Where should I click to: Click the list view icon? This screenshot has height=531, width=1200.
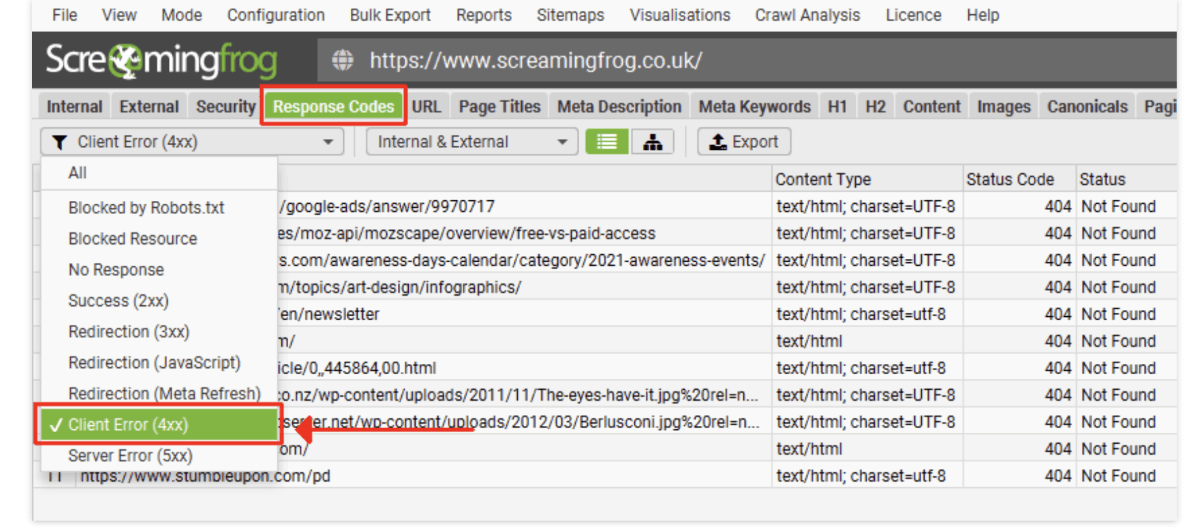(606, 142)
